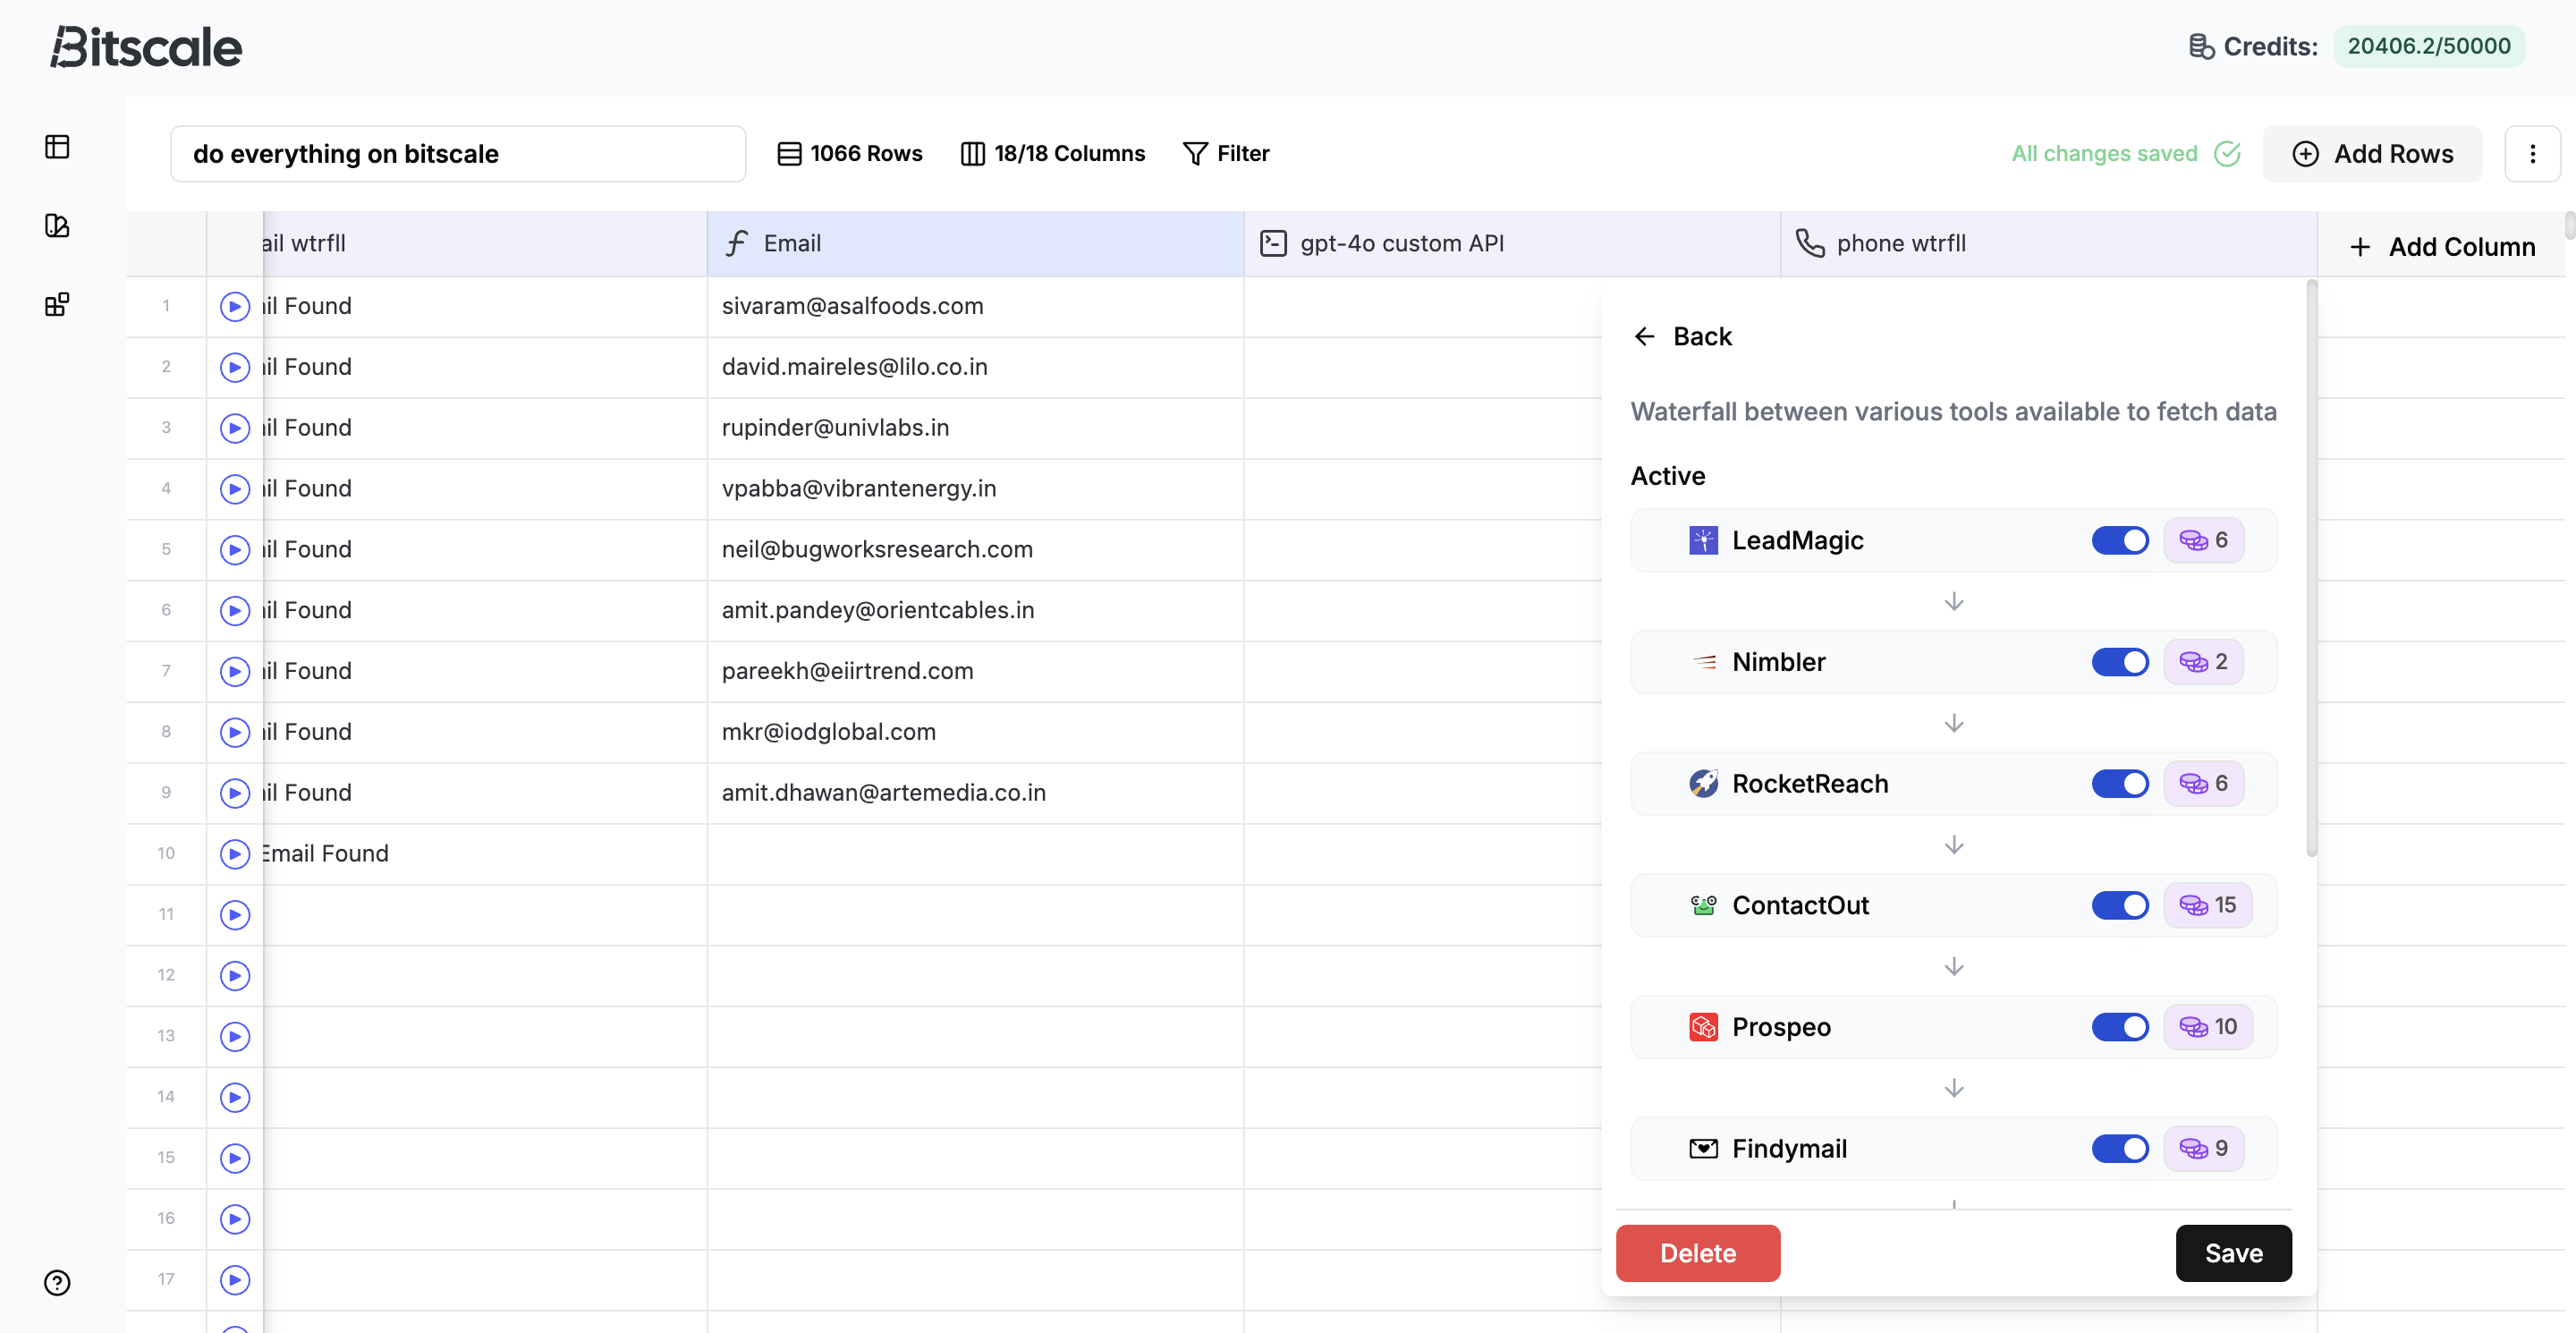Select the phone wtrfll column header

point(2048,244)
